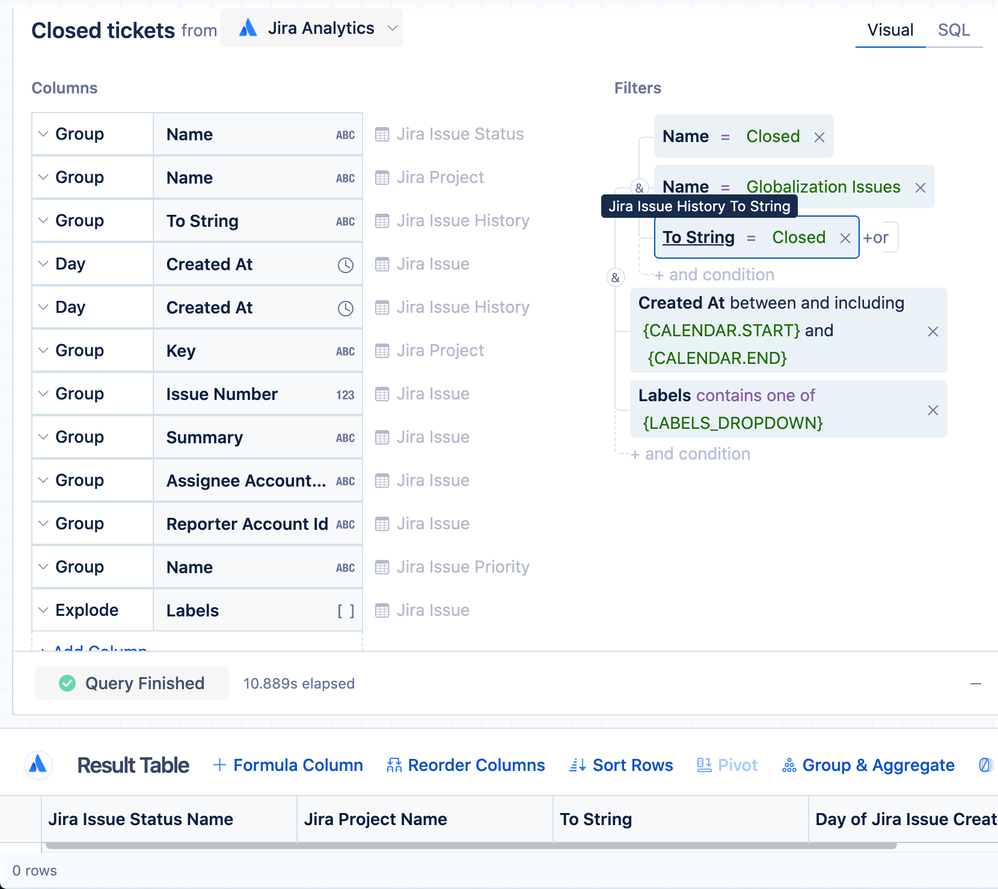Viewport: 998px width, 889px height.
Task: Click the horizontal scrollbar of result table
Action: 471,846
